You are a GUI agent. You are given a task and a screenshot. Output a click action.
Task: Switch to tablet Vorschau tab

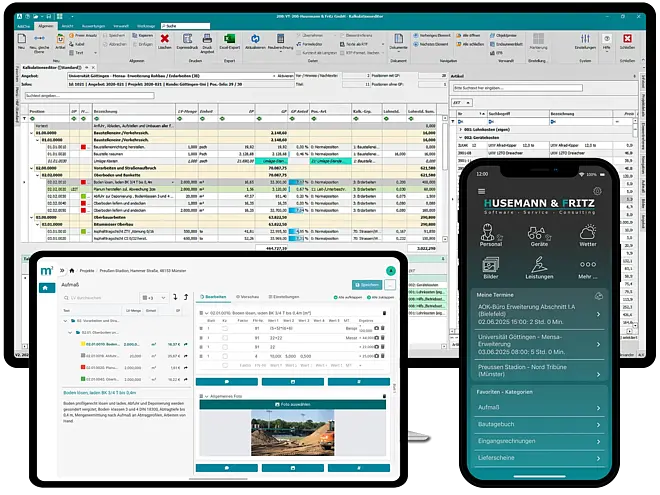click(247, 297)
